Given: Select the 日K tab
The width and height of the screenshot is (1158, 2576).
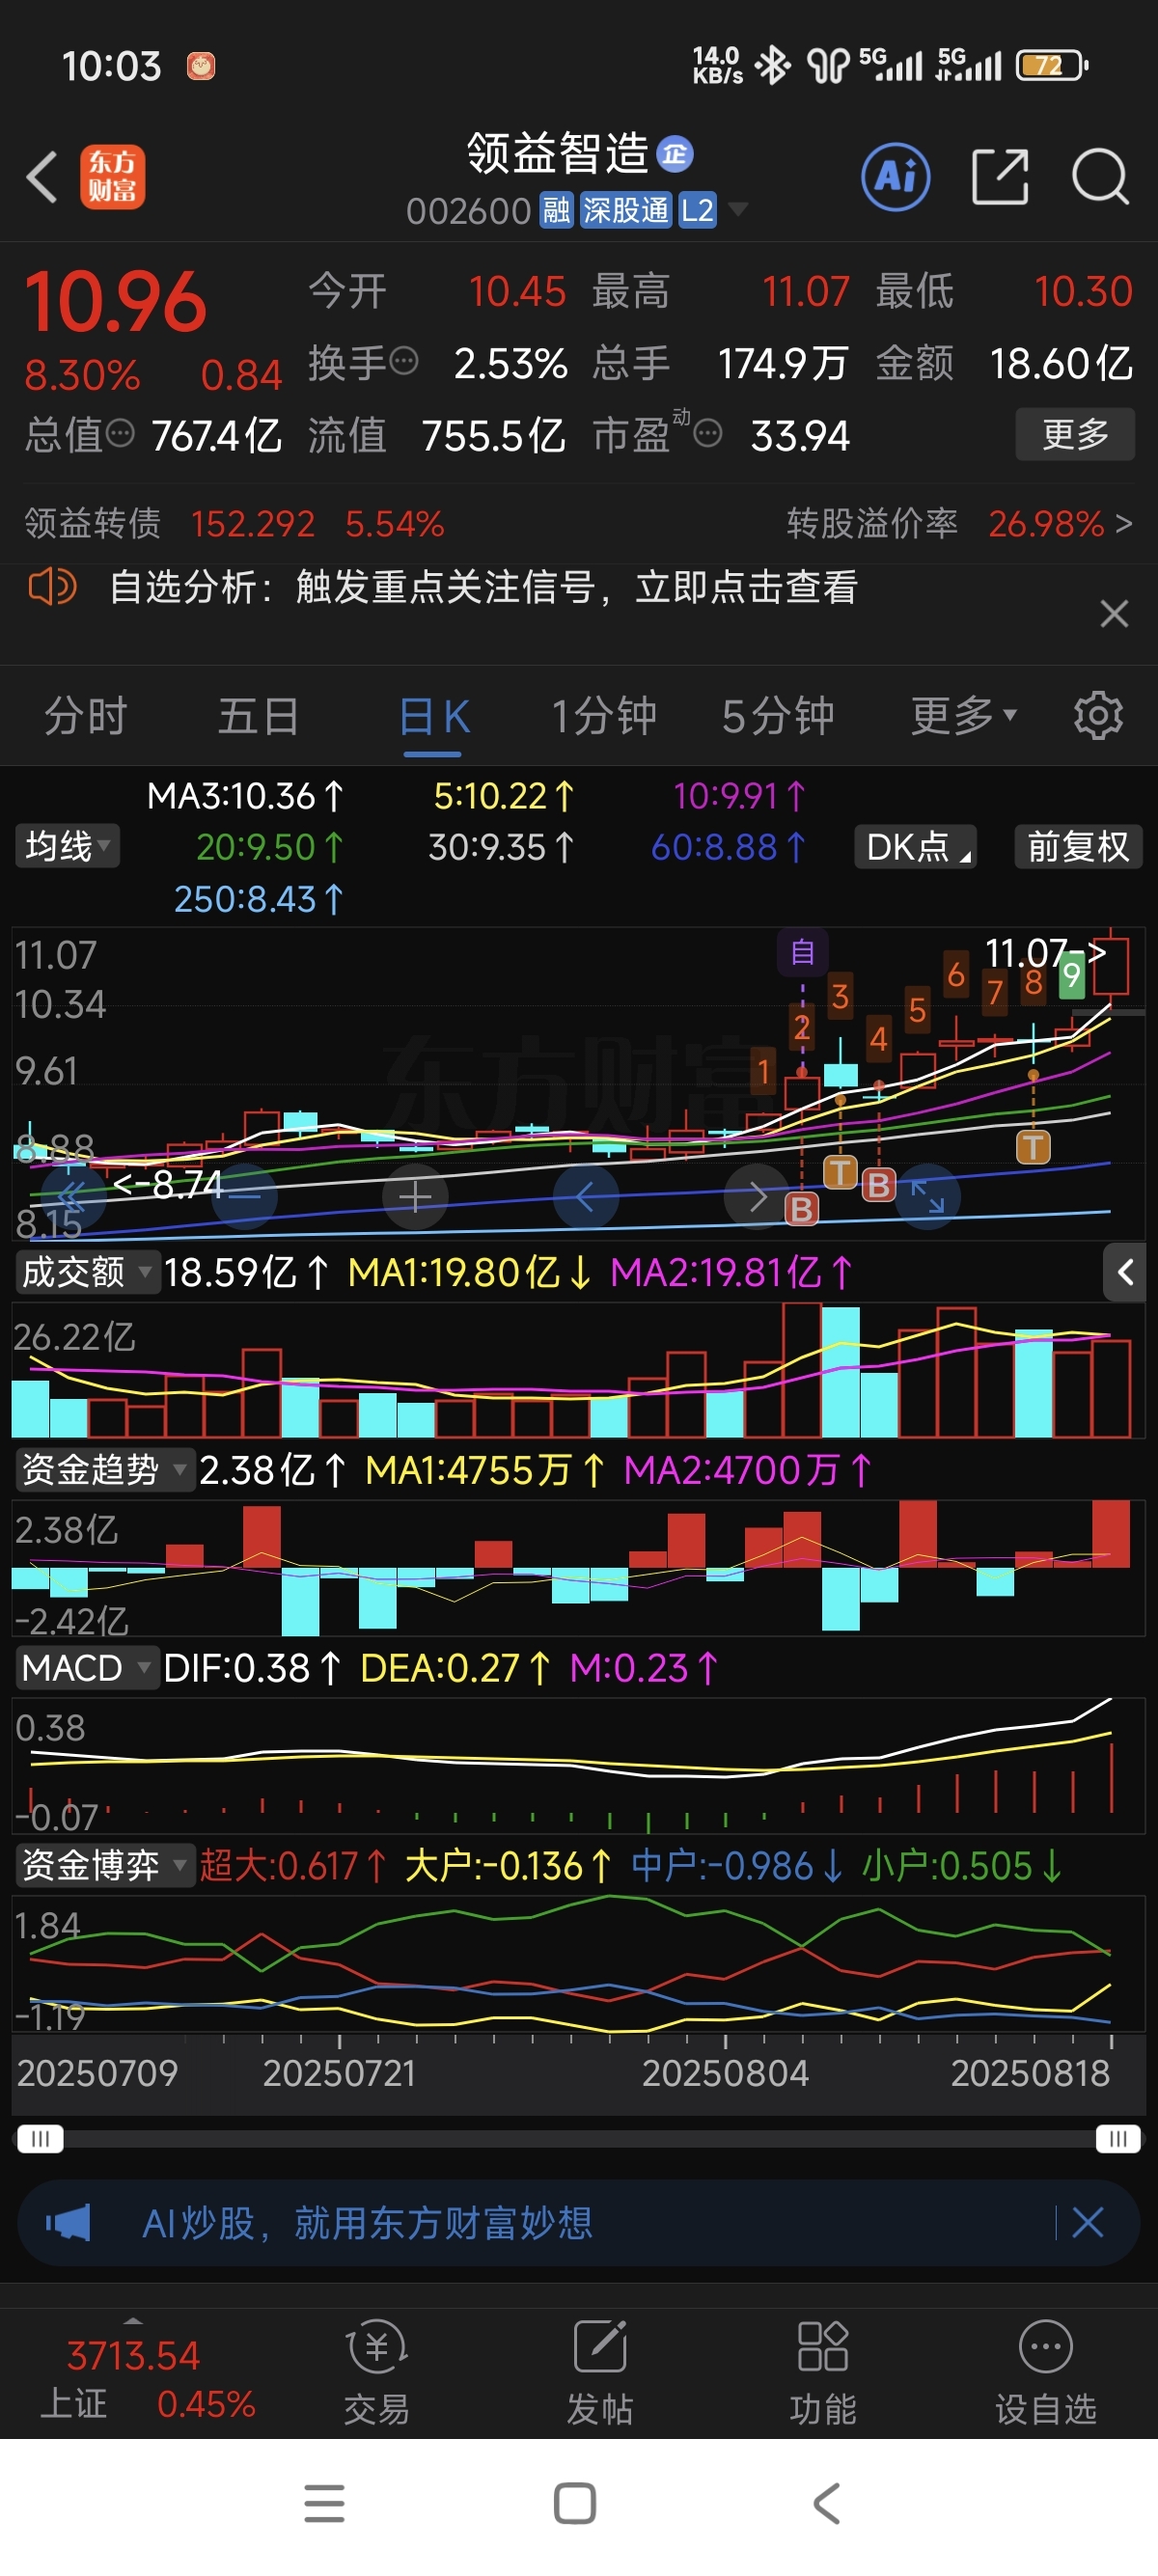Looking at the screenshot, I should [x=434, y=716].
